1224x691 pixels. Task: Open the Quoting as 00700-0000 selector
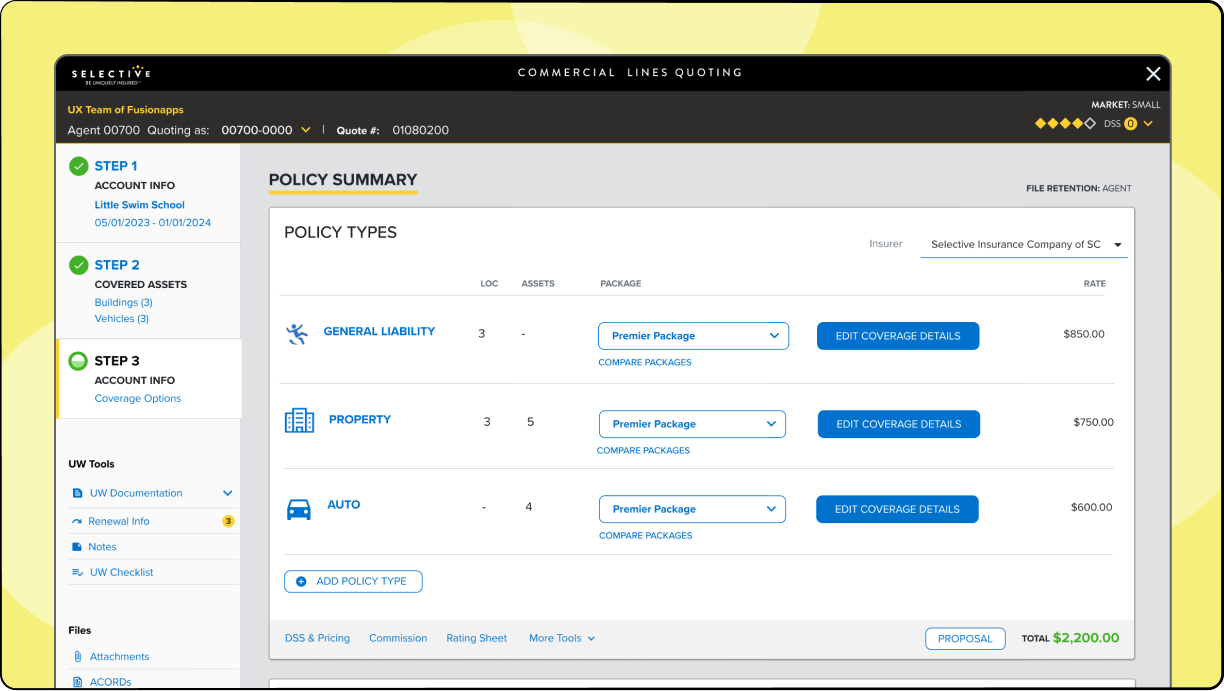coord(264,130)
